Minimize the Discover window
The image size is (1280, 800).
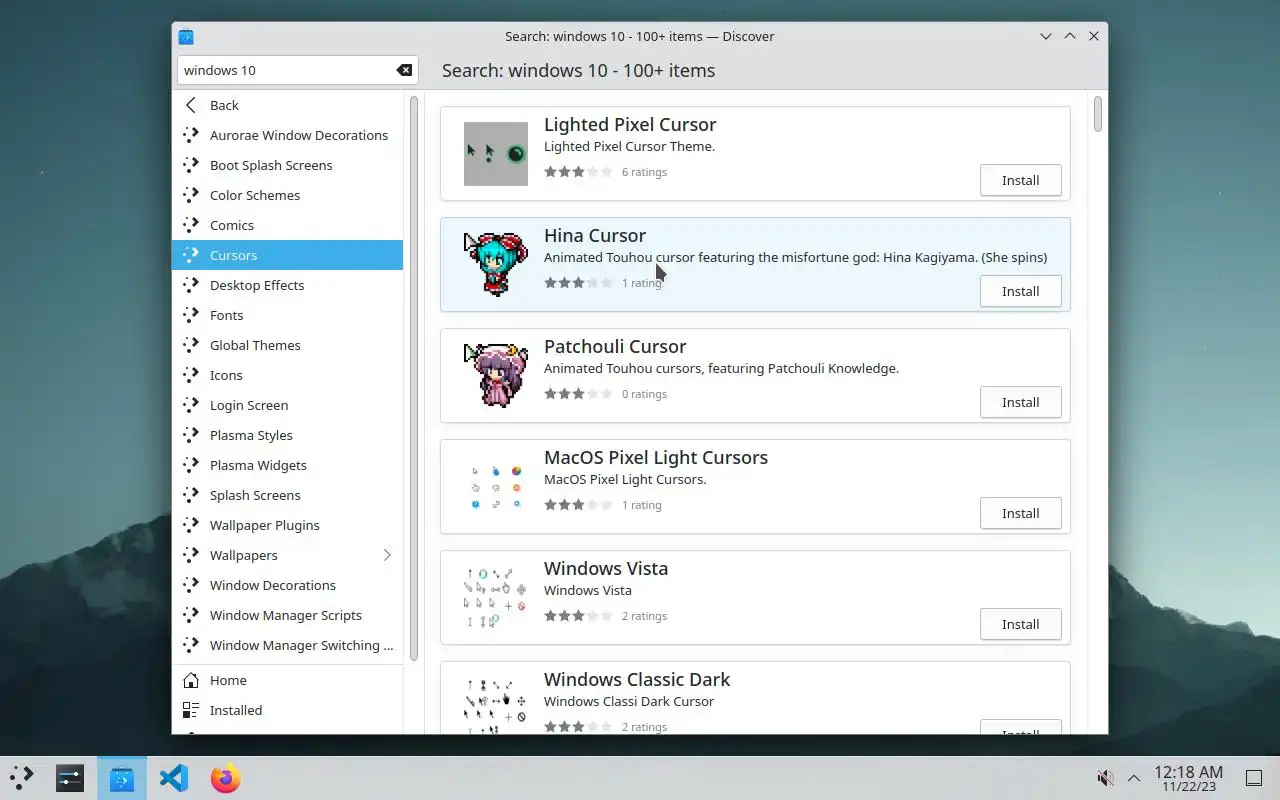click(x=1046, y=36)
